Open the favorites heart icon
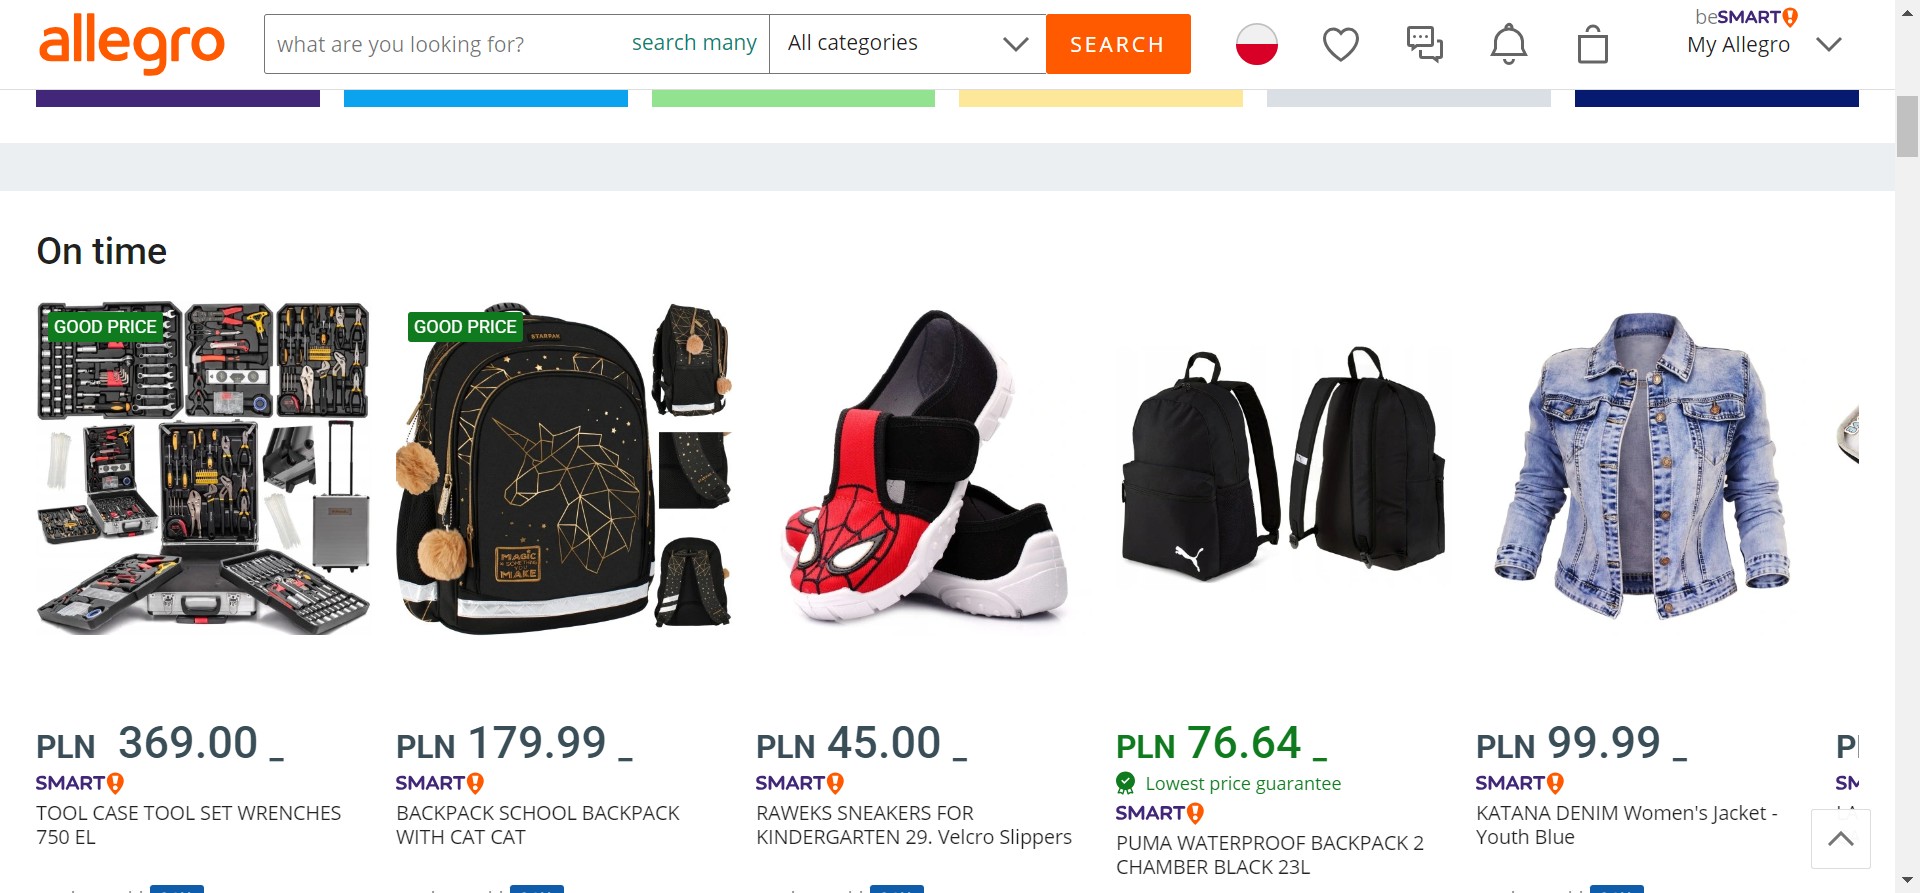 [1340, 44]
